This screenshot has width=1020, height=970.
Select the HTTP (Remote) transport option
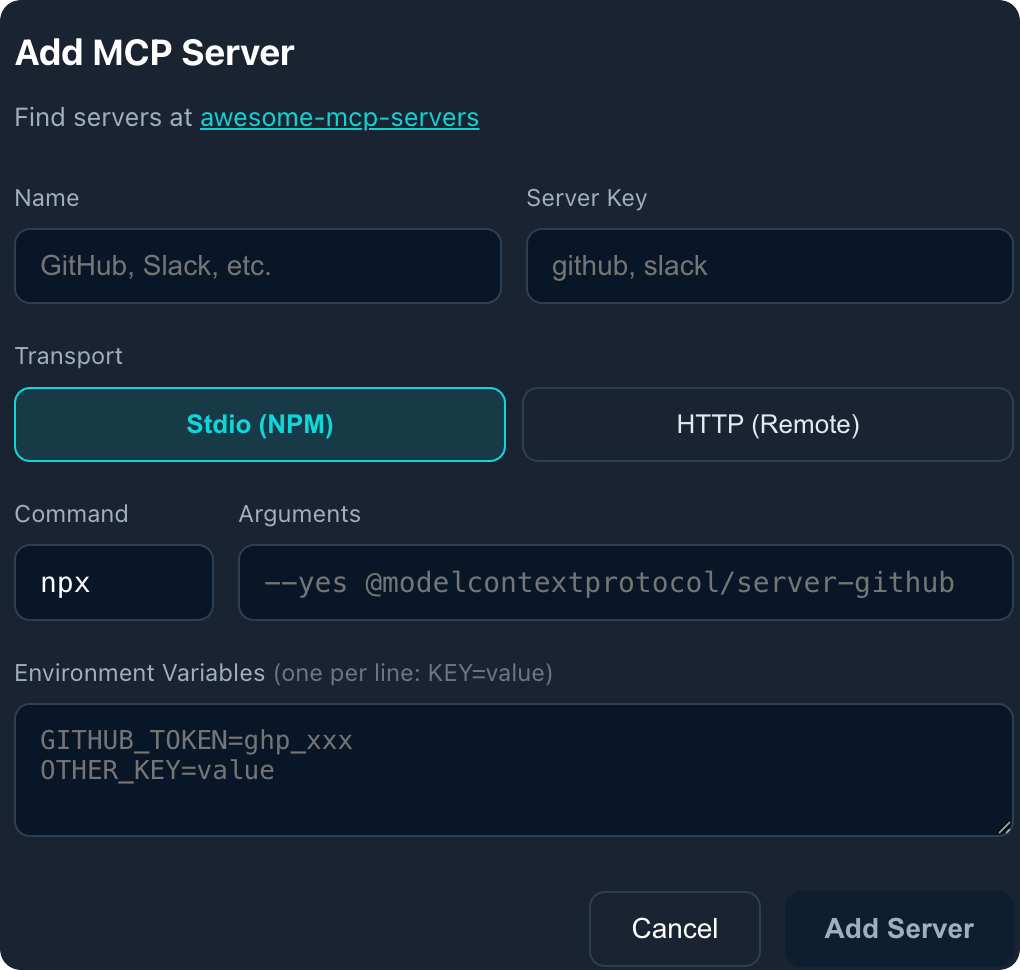tap(767, 424)
